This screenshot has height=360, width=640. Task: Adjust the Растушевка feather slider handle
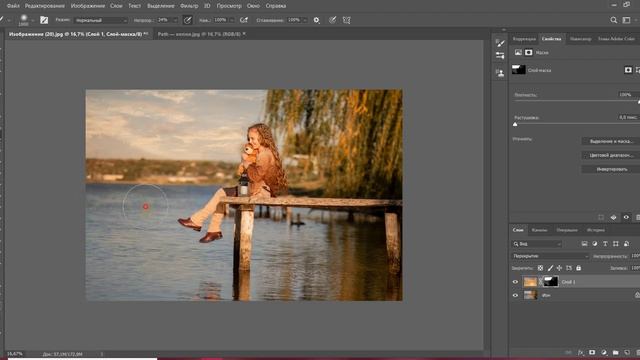[x=515, y=124]
